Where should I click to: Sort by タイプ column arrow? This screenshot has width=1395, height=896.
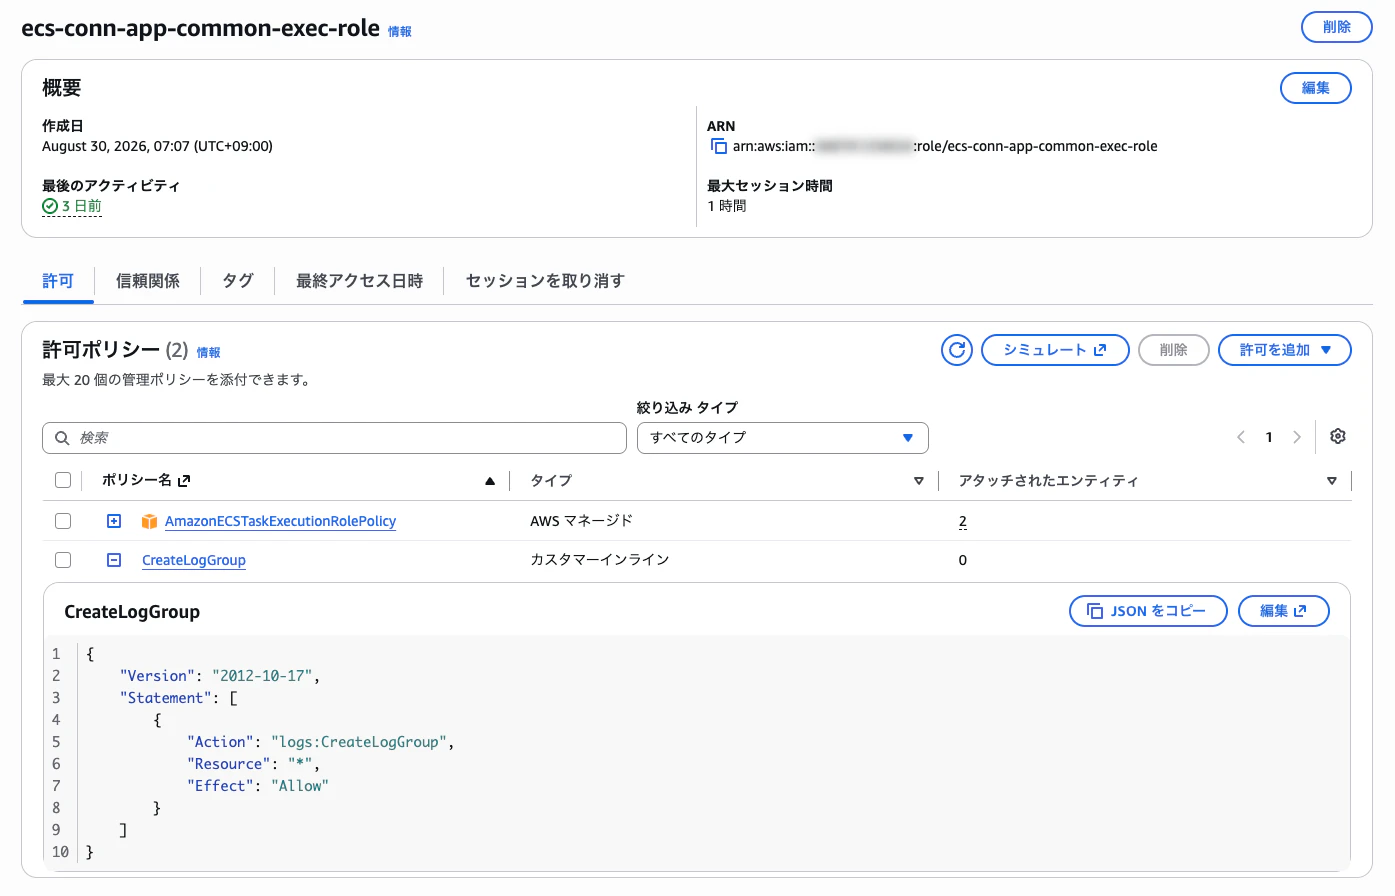click(919, 481)
